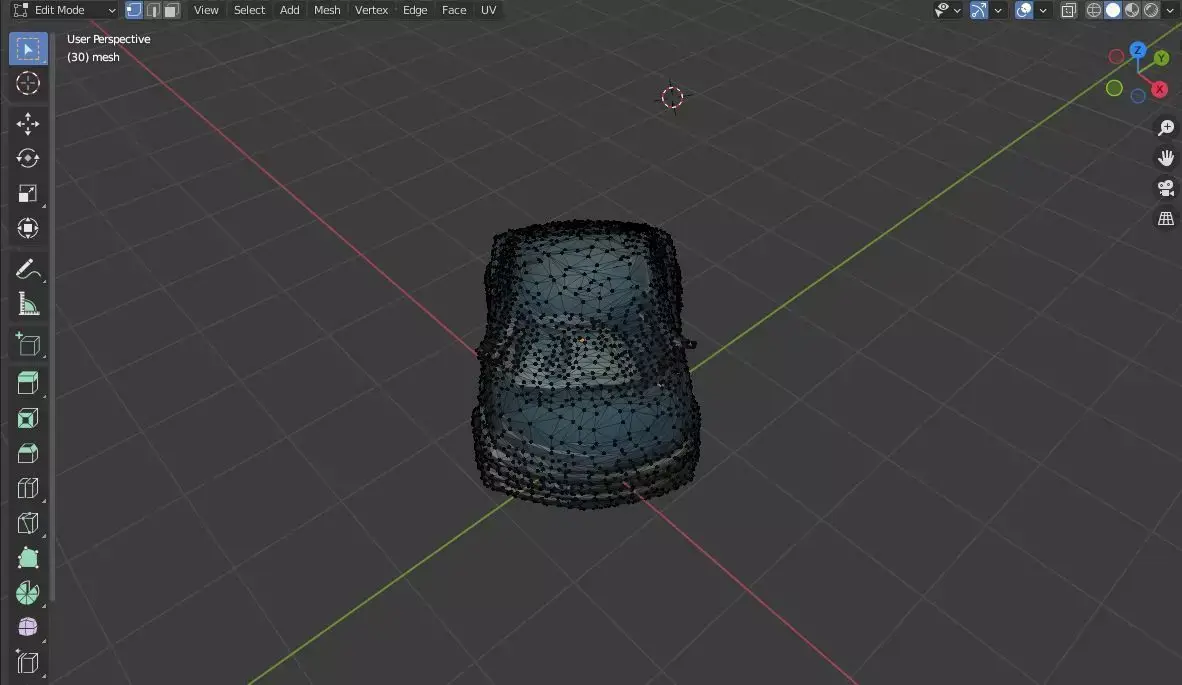Image resolution: width=1182 pixels, height=685 pixels.
Task: Activate the Extrude Region tool
Action: [28, 383]
